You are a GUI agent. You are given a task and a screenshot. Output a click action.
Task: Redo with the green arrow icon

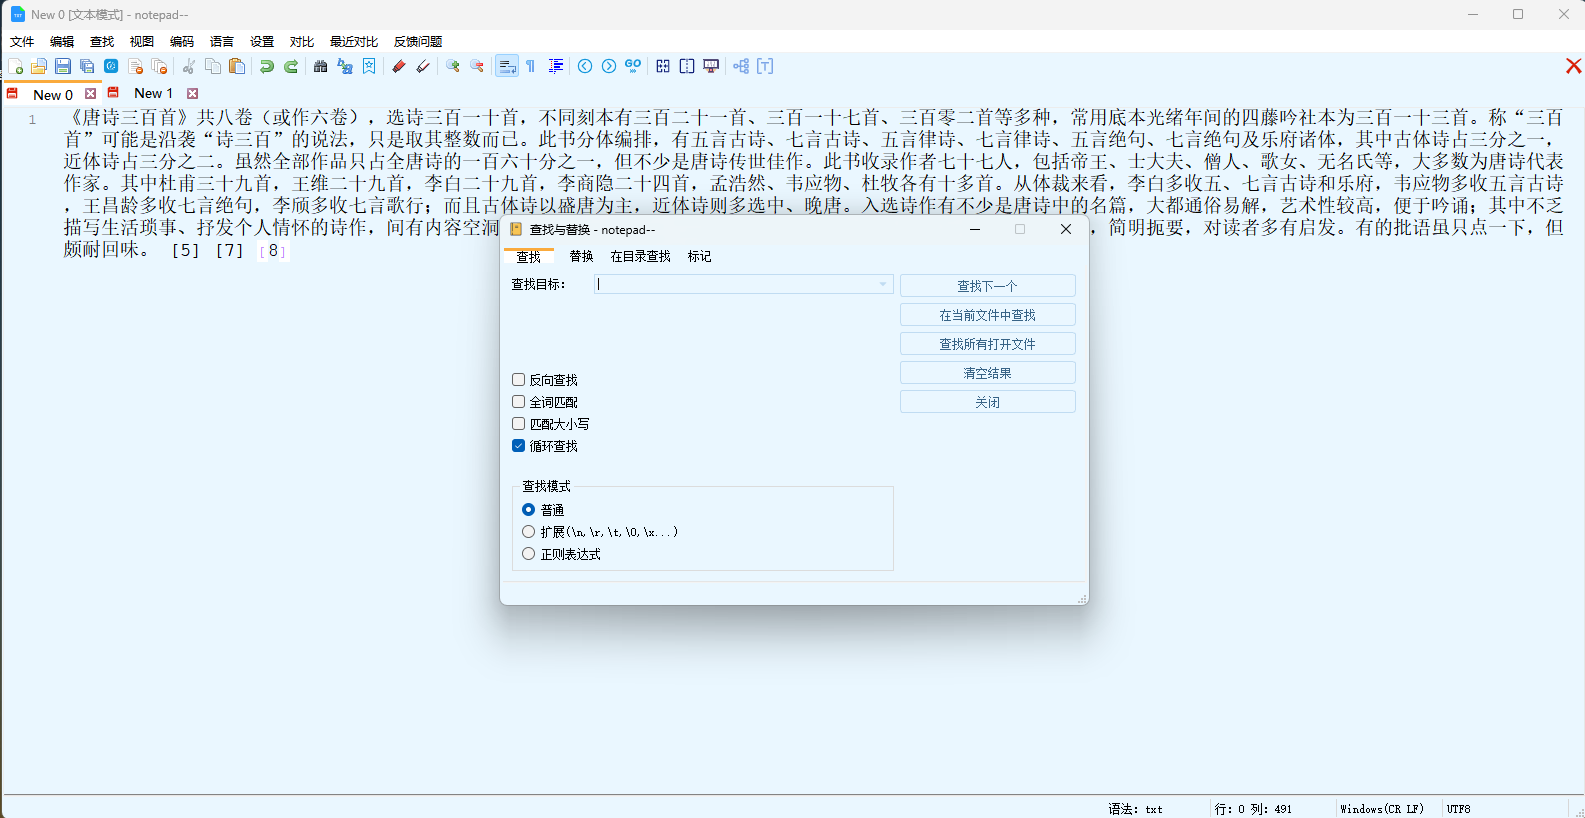[x=291, y=66]
